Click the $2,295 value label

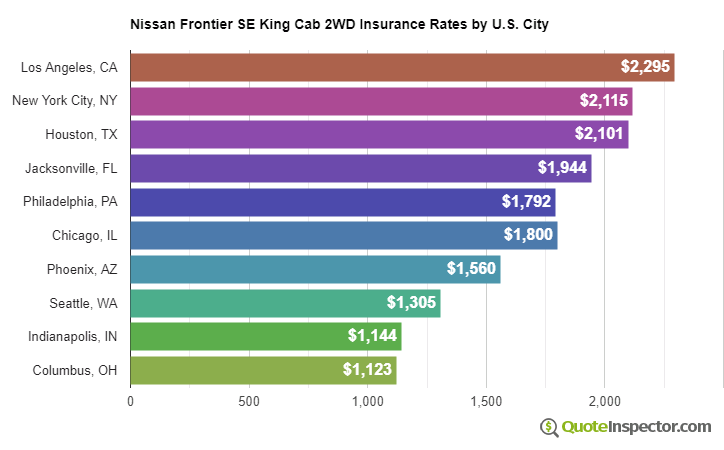click(645, 67)
